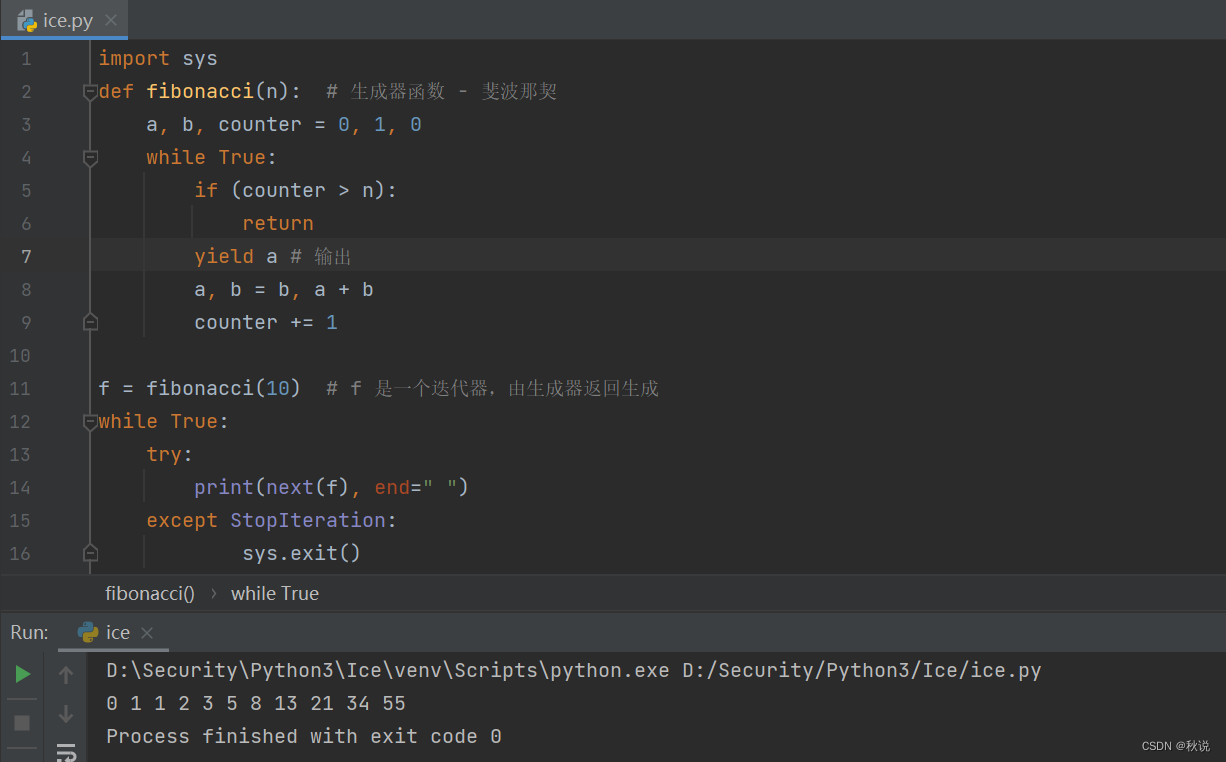The height and width of the screenshot is (762, 1226).
Task: Click 'f = fibonacci(10)' code
Action: point(199,389)
